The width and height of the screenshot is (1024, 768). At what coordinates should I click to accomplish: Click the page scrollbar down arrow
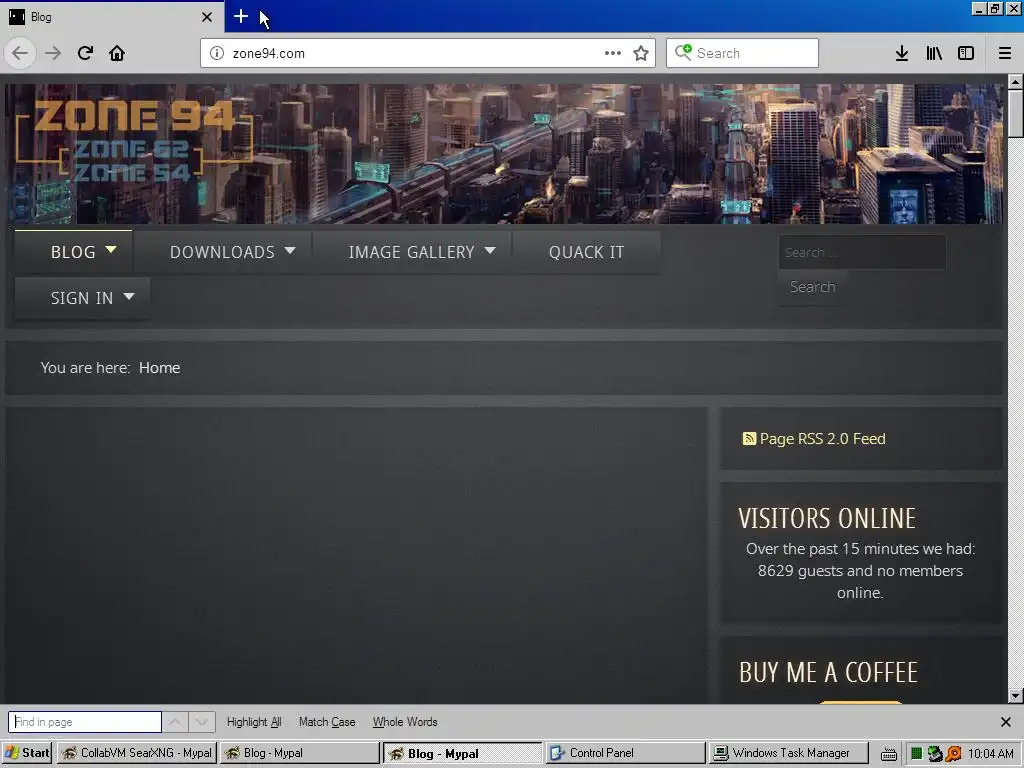[1015, 696]
